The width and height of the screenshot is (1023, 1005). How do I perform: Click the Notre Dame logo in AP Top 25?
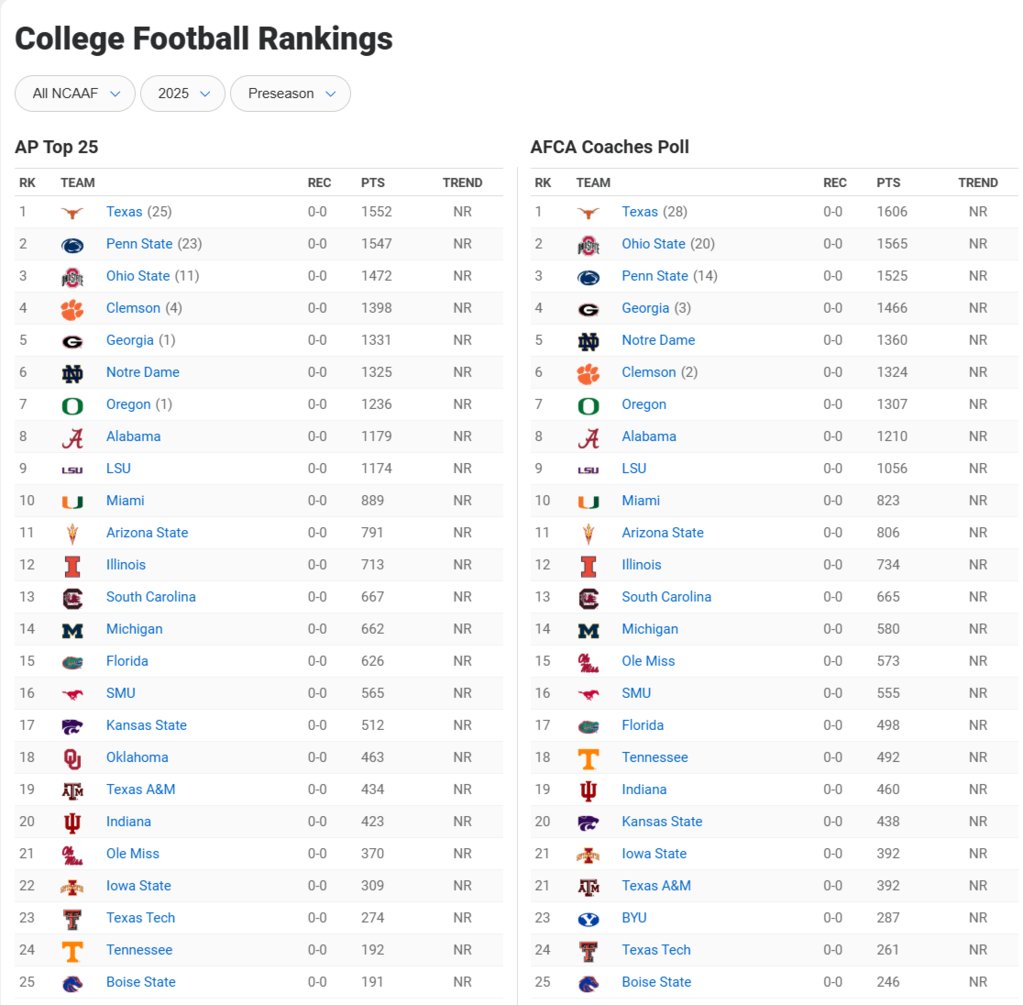click(72, 373)
